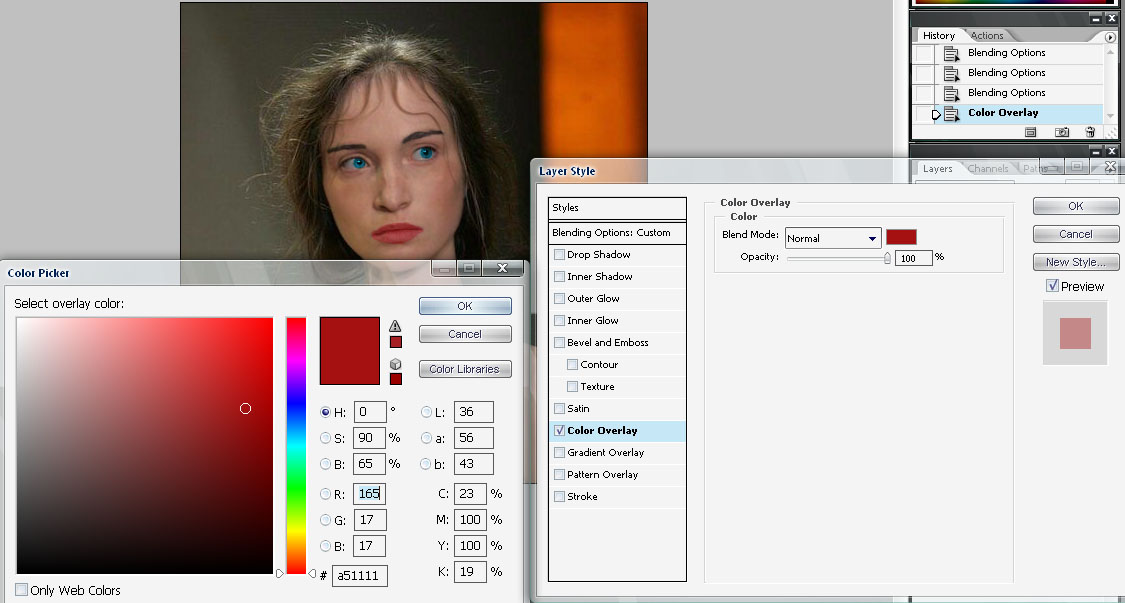The height and width of the screenshot is (603, 1125).
Task: Click OK in the Color Picker dialog
Action: click(x=465, y=306)
